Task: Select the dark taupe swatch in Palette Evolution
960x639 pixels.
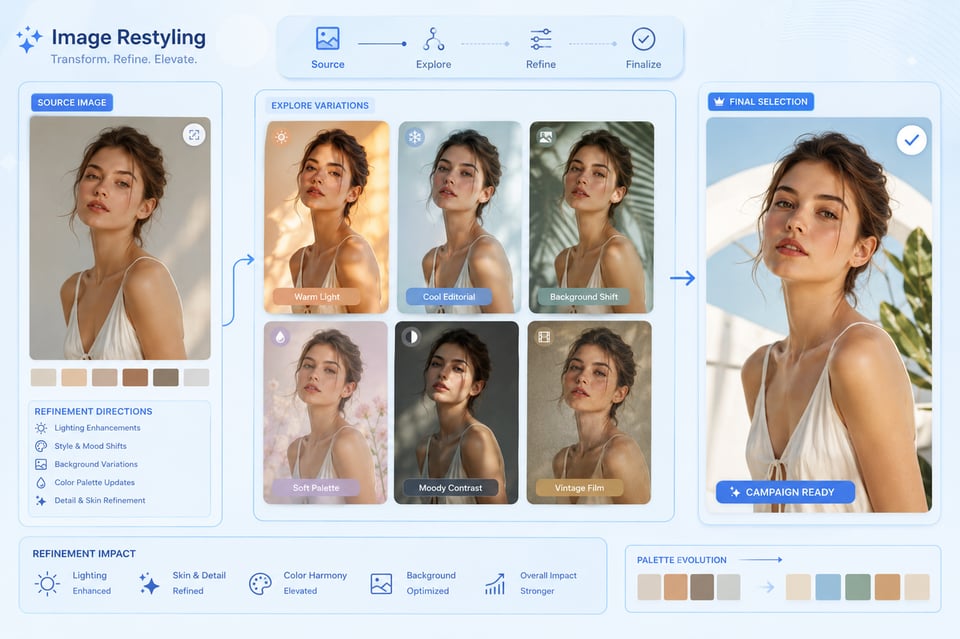Action: [702, 587]
